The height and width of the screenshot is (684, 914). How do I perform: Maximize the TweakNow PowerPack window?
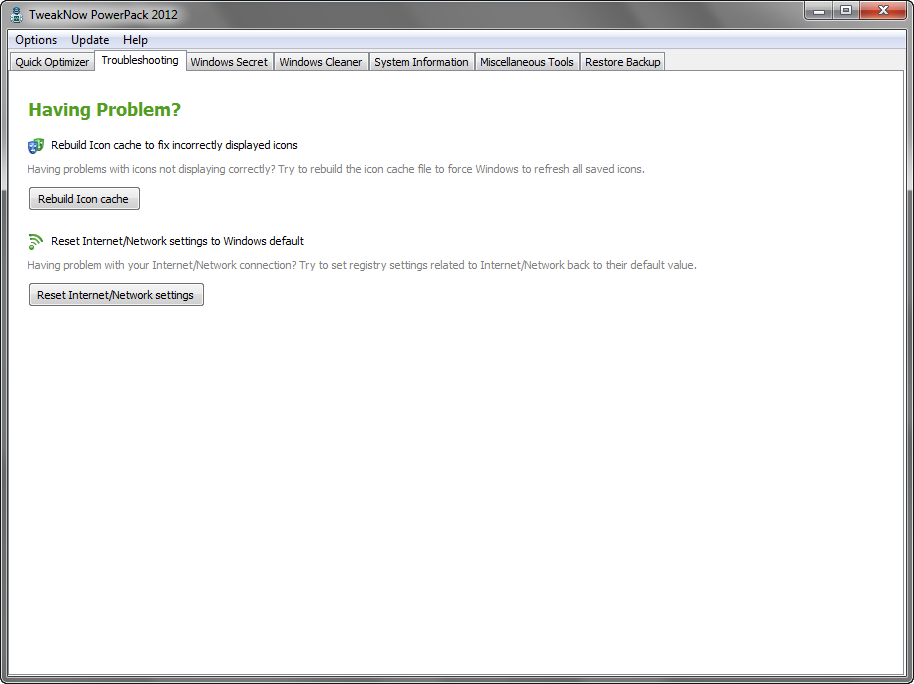point(846,10)
